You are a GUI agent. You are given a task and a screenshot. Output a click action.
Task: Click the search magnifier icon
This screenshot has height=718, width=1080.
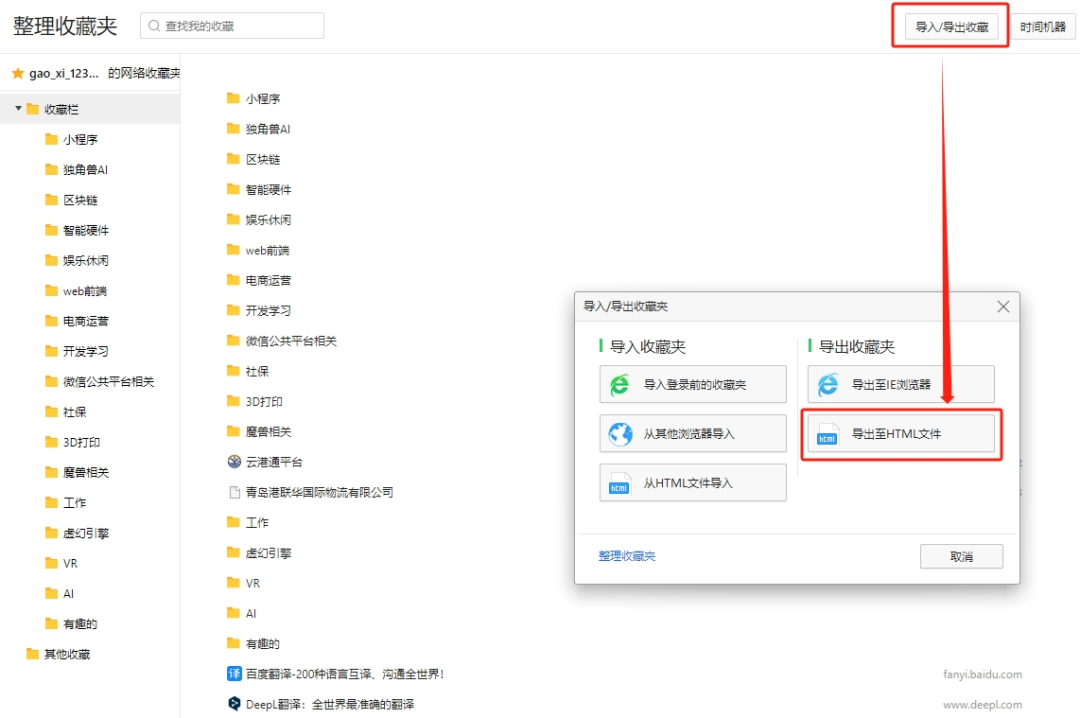(x=154, y=25)
